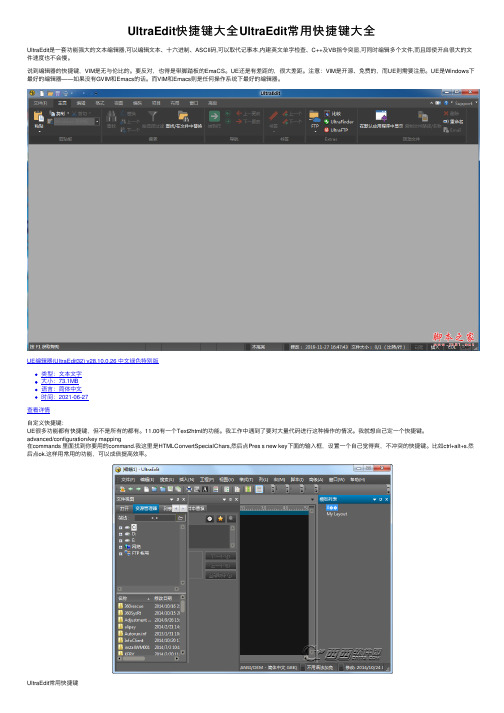Viewport: 504px width, 713px height.
Task: Click the file list horizontal scrollbar
Action: tap(149, 658)
